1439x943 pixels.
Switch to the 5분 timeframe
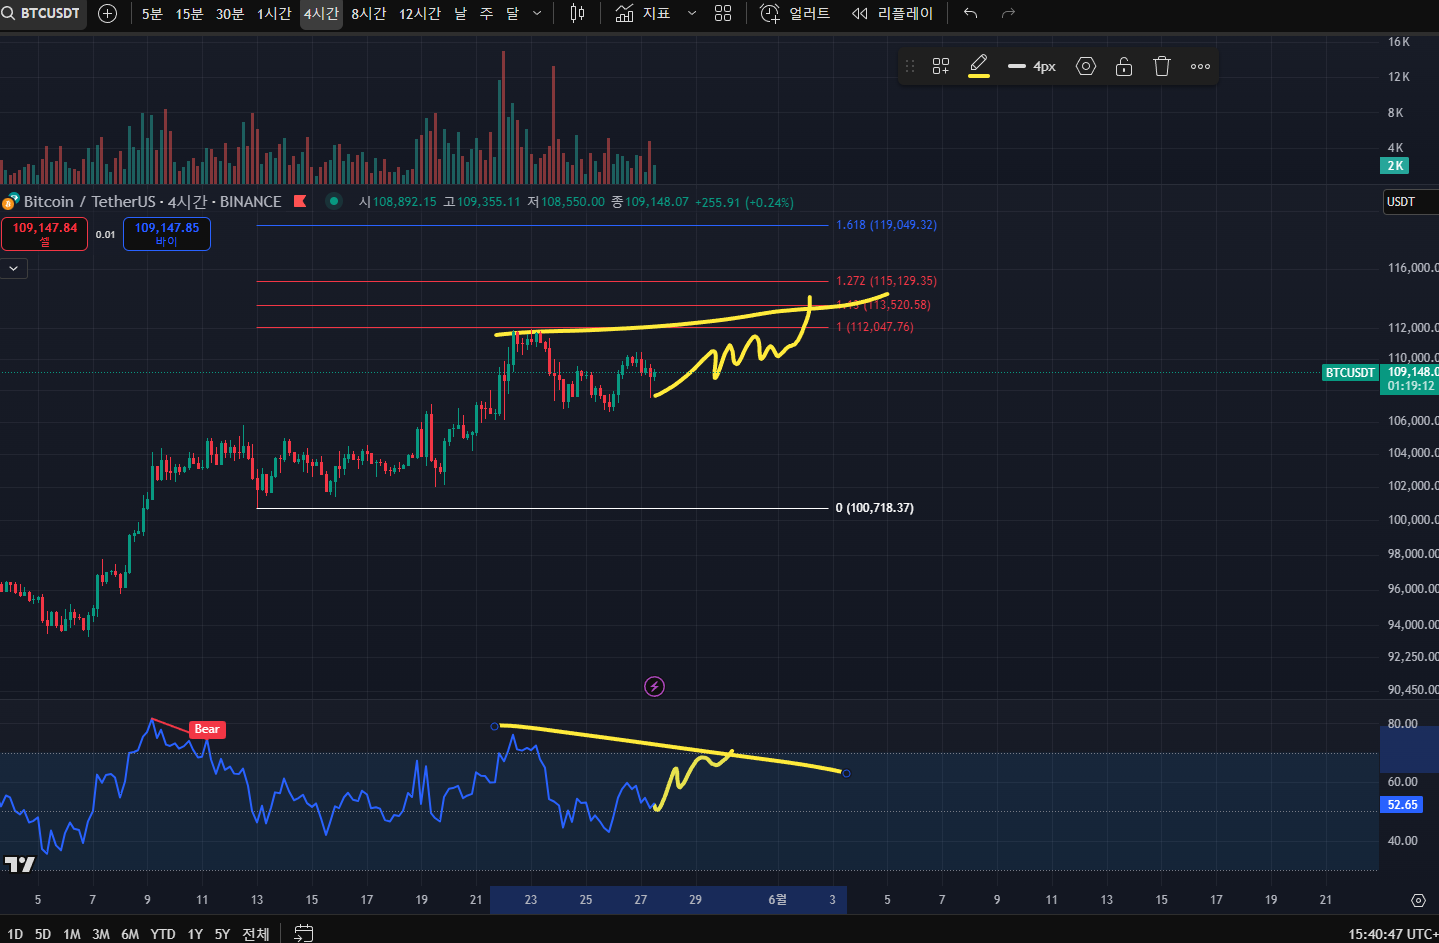[x=152, y=13]
